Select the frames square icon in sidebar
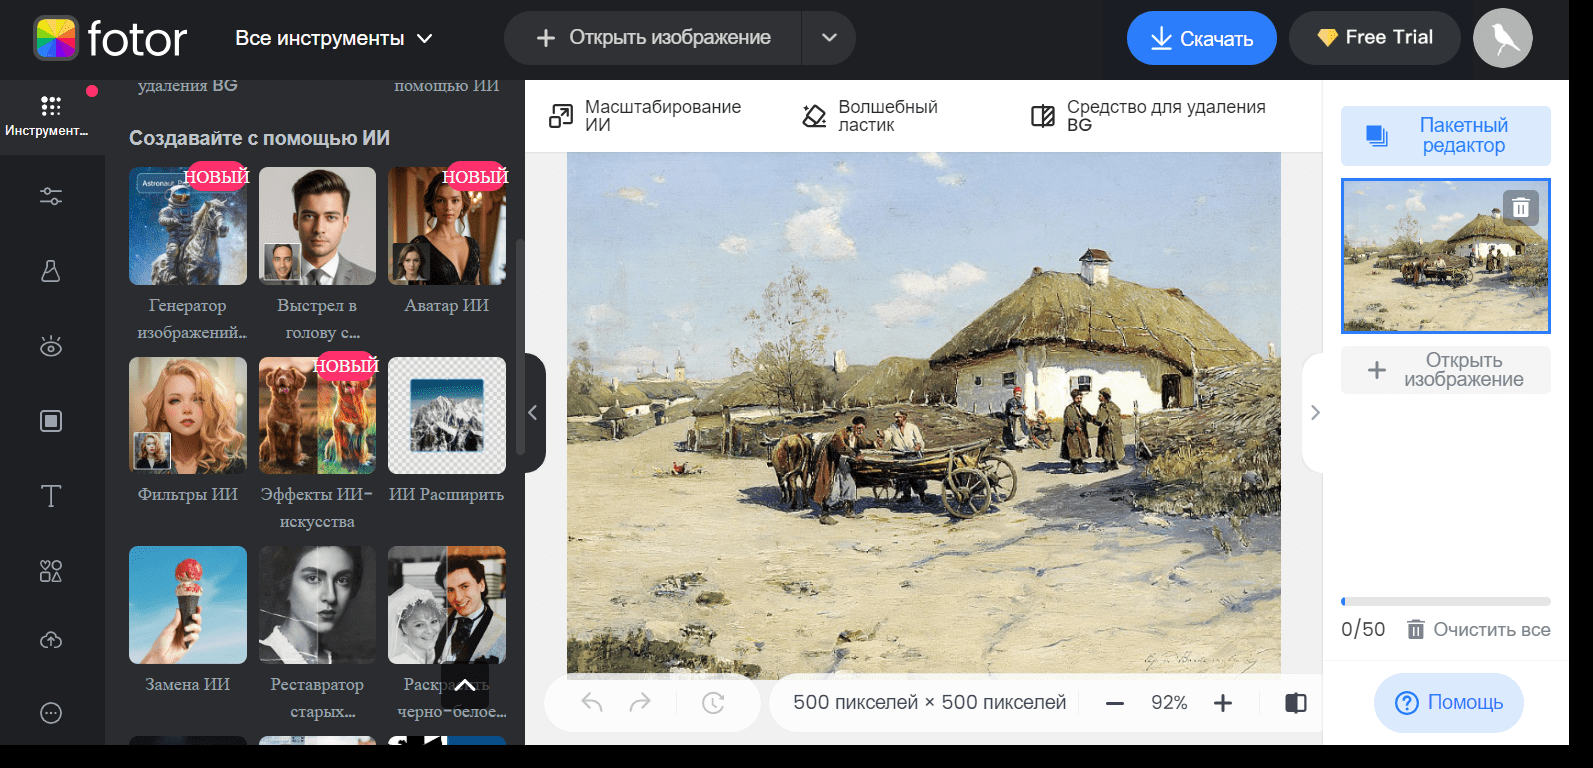Image resolution: width=1593 pixels, height=768 pixels. (51, 421)
